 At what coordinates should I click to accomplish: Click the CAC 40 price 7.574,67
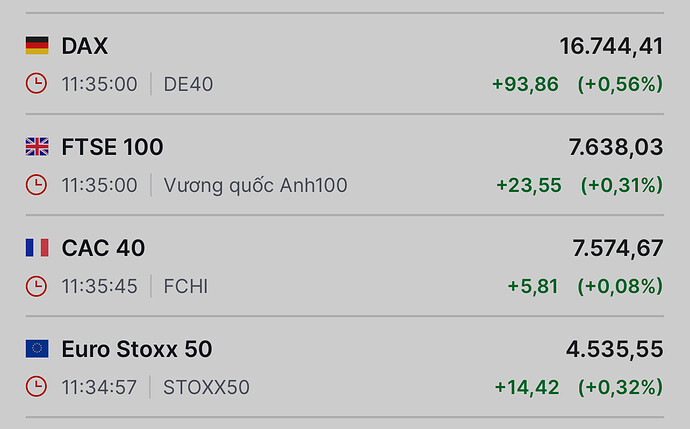coord(616,248)
